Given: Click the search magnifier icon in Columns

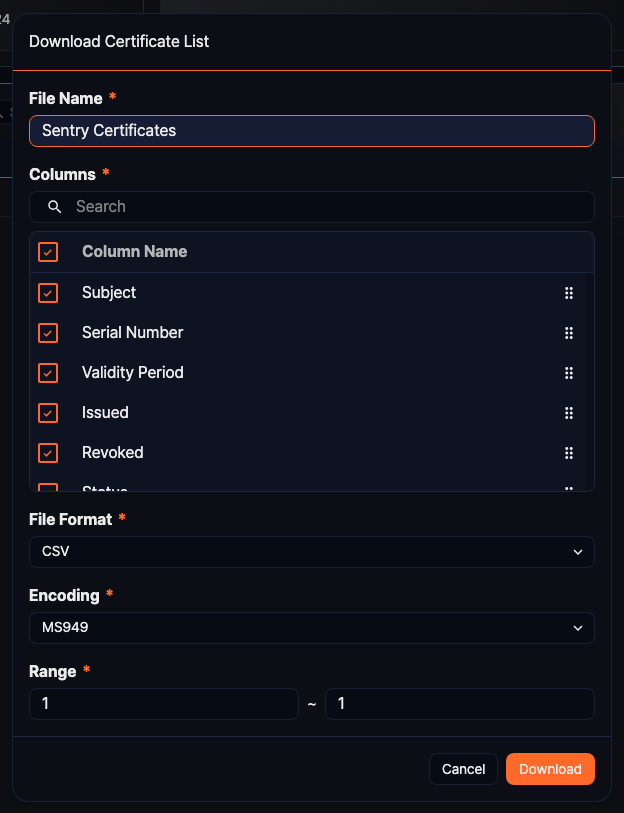Looking at the screenshot, I should (55, 207).
